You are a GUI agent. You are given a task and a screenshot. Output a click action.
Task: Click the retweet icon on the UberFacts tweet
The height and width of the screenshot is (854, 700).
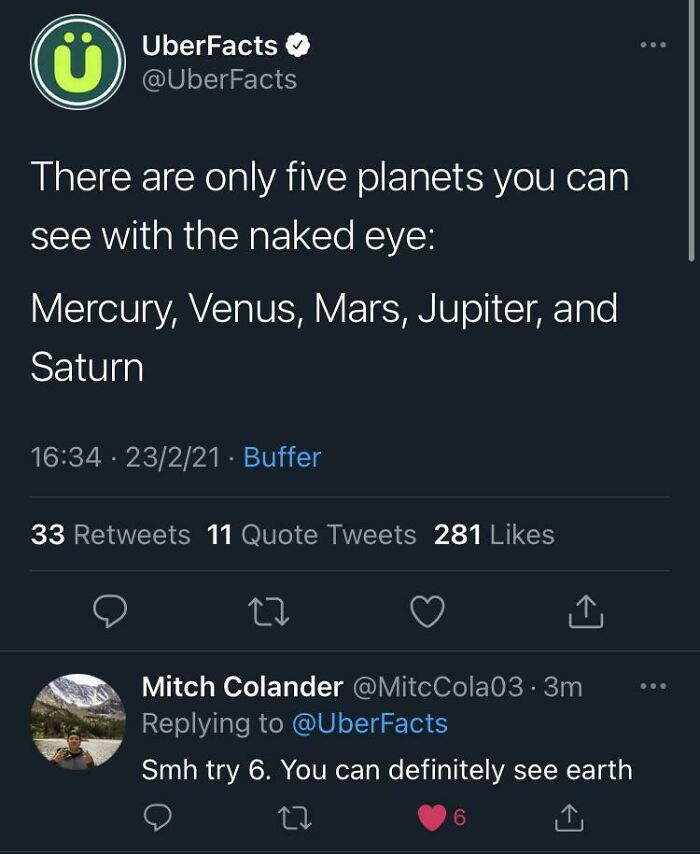[x=267, y=612]
